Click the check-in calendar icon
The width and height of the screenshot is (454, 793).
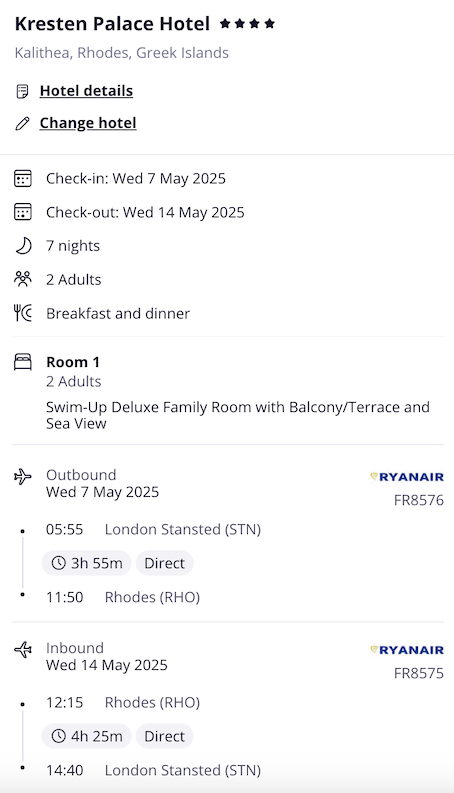[x=23, y=179]
